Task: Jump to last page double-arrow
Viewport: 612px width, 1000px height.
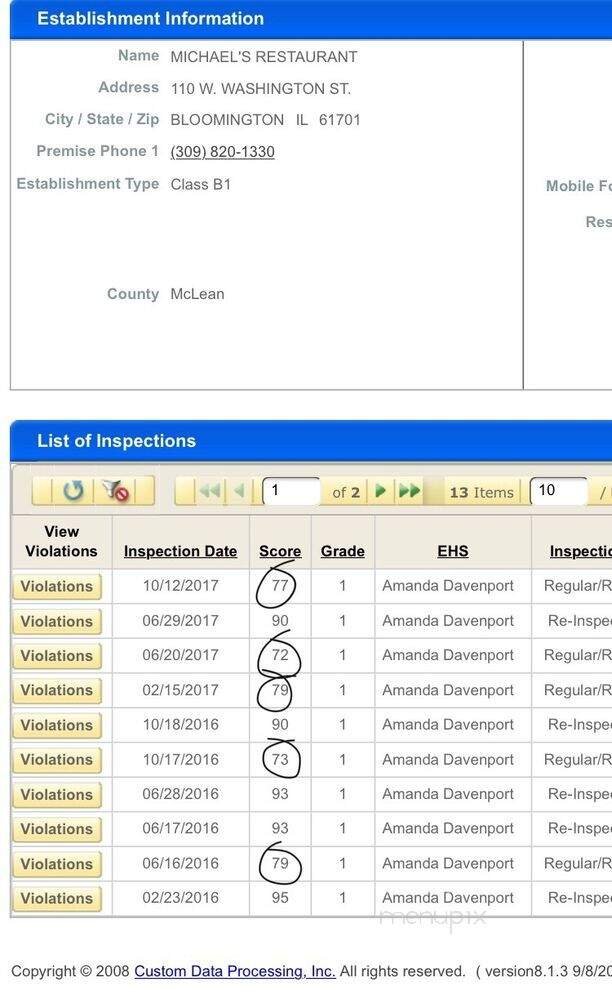Action: click(x=409, y=491)
